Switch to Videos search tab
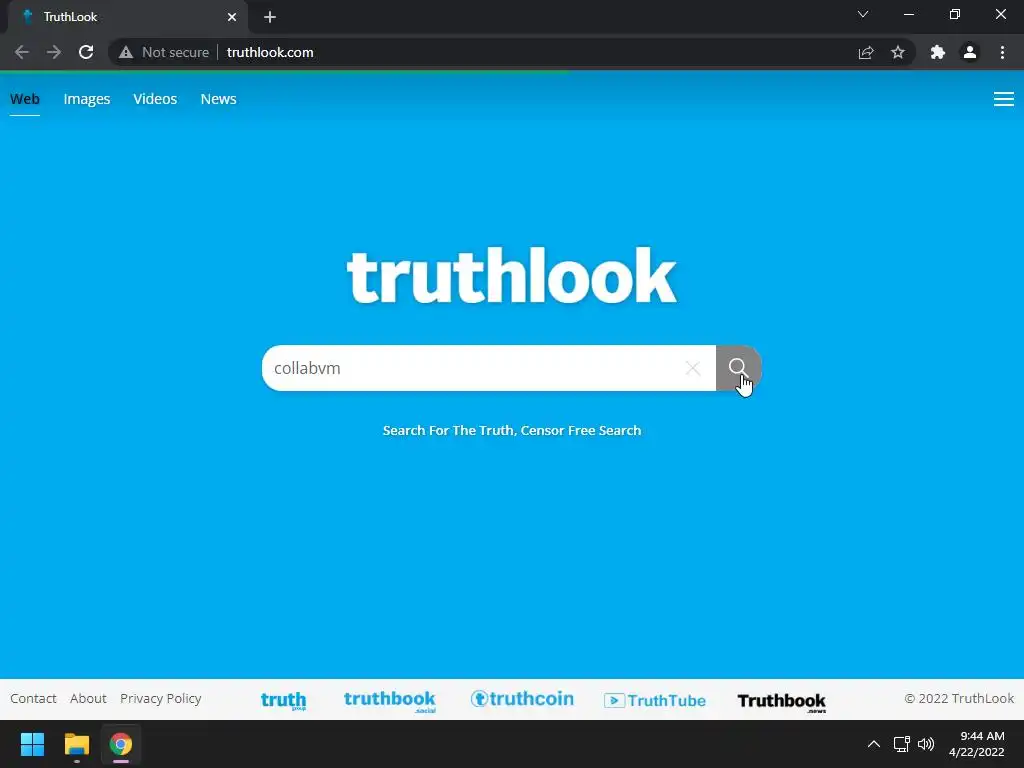This screenshot has width=1024, height=768. [x=155, y=99]
